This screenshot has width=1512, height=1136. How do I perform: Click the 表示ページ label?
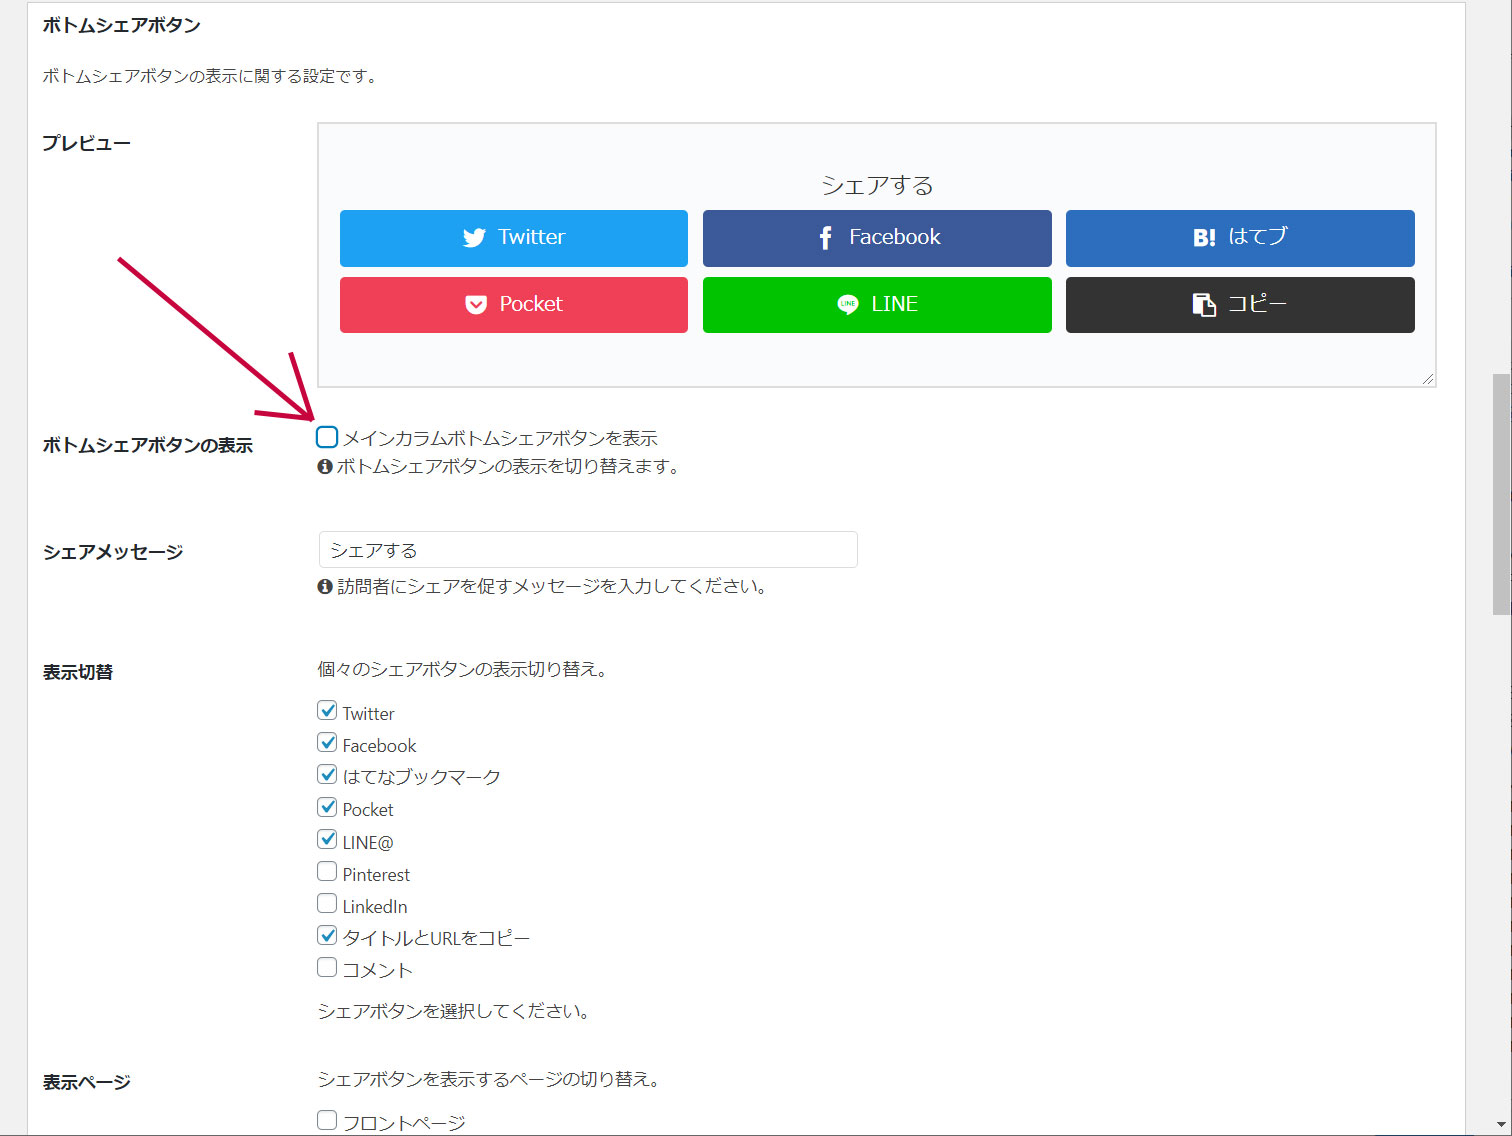(87, 1082)
